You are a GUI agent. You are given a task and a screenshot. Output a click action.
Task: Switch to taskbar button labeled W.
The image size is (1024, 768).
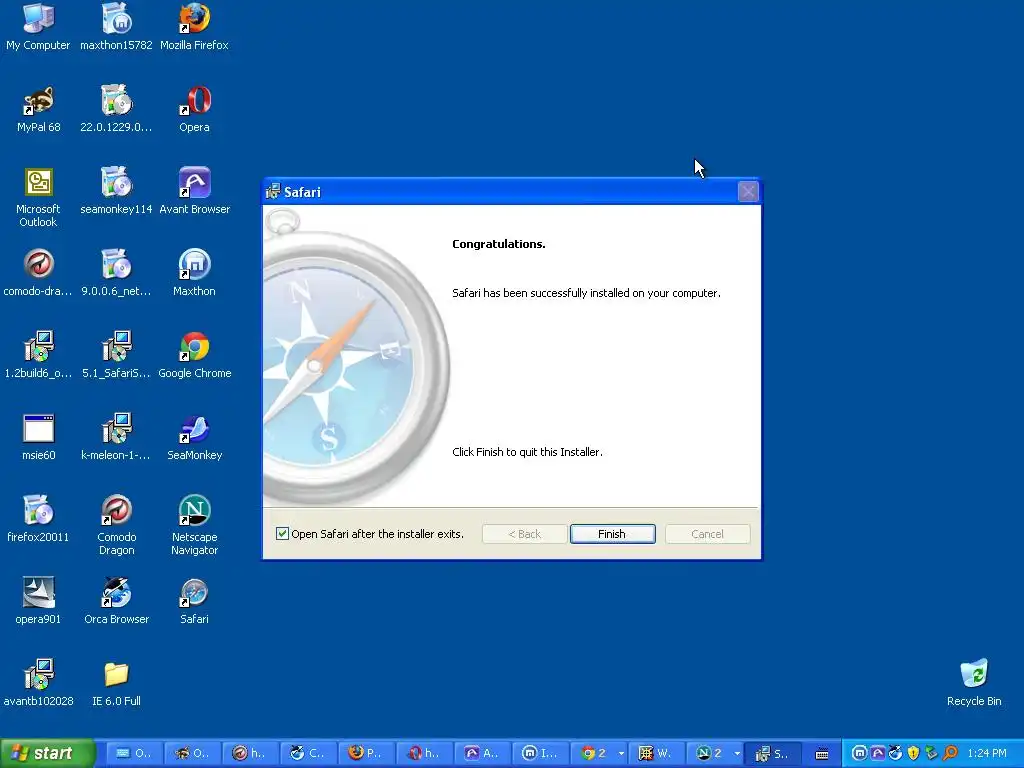(x=658, y=753)
